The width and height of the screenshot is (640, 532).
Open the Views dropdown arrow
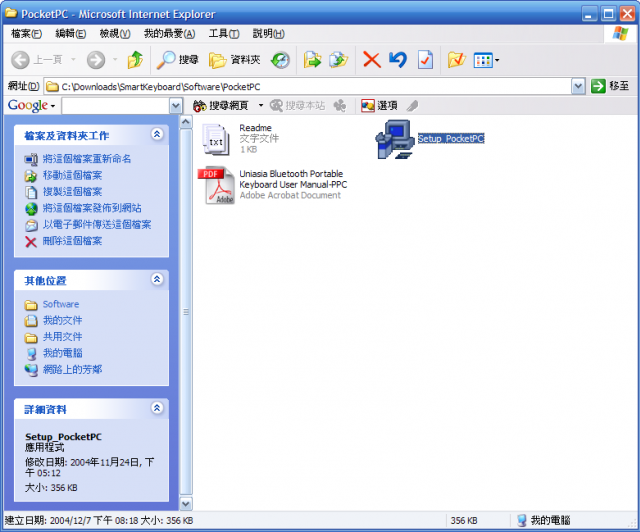click(497, 61)
